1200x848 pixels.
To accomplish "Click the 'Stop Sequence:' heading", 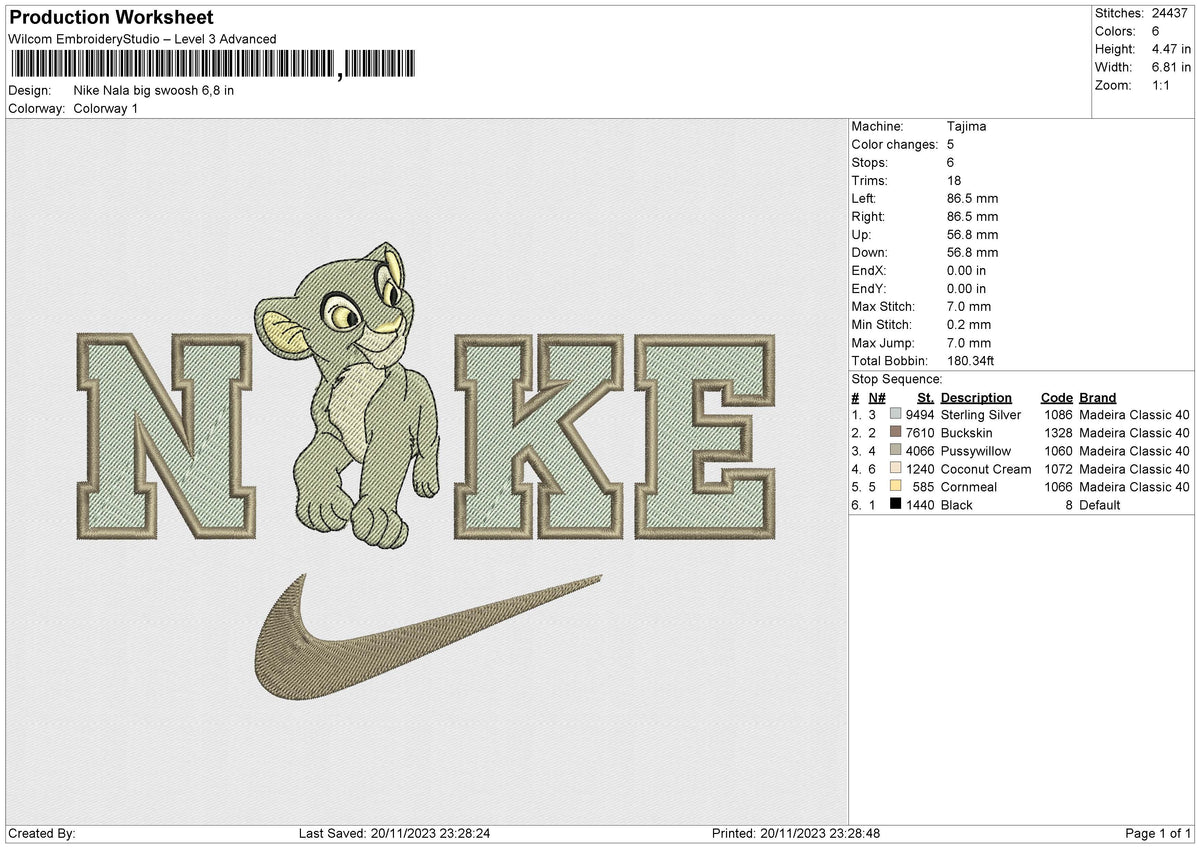I will tap(896, 379).
